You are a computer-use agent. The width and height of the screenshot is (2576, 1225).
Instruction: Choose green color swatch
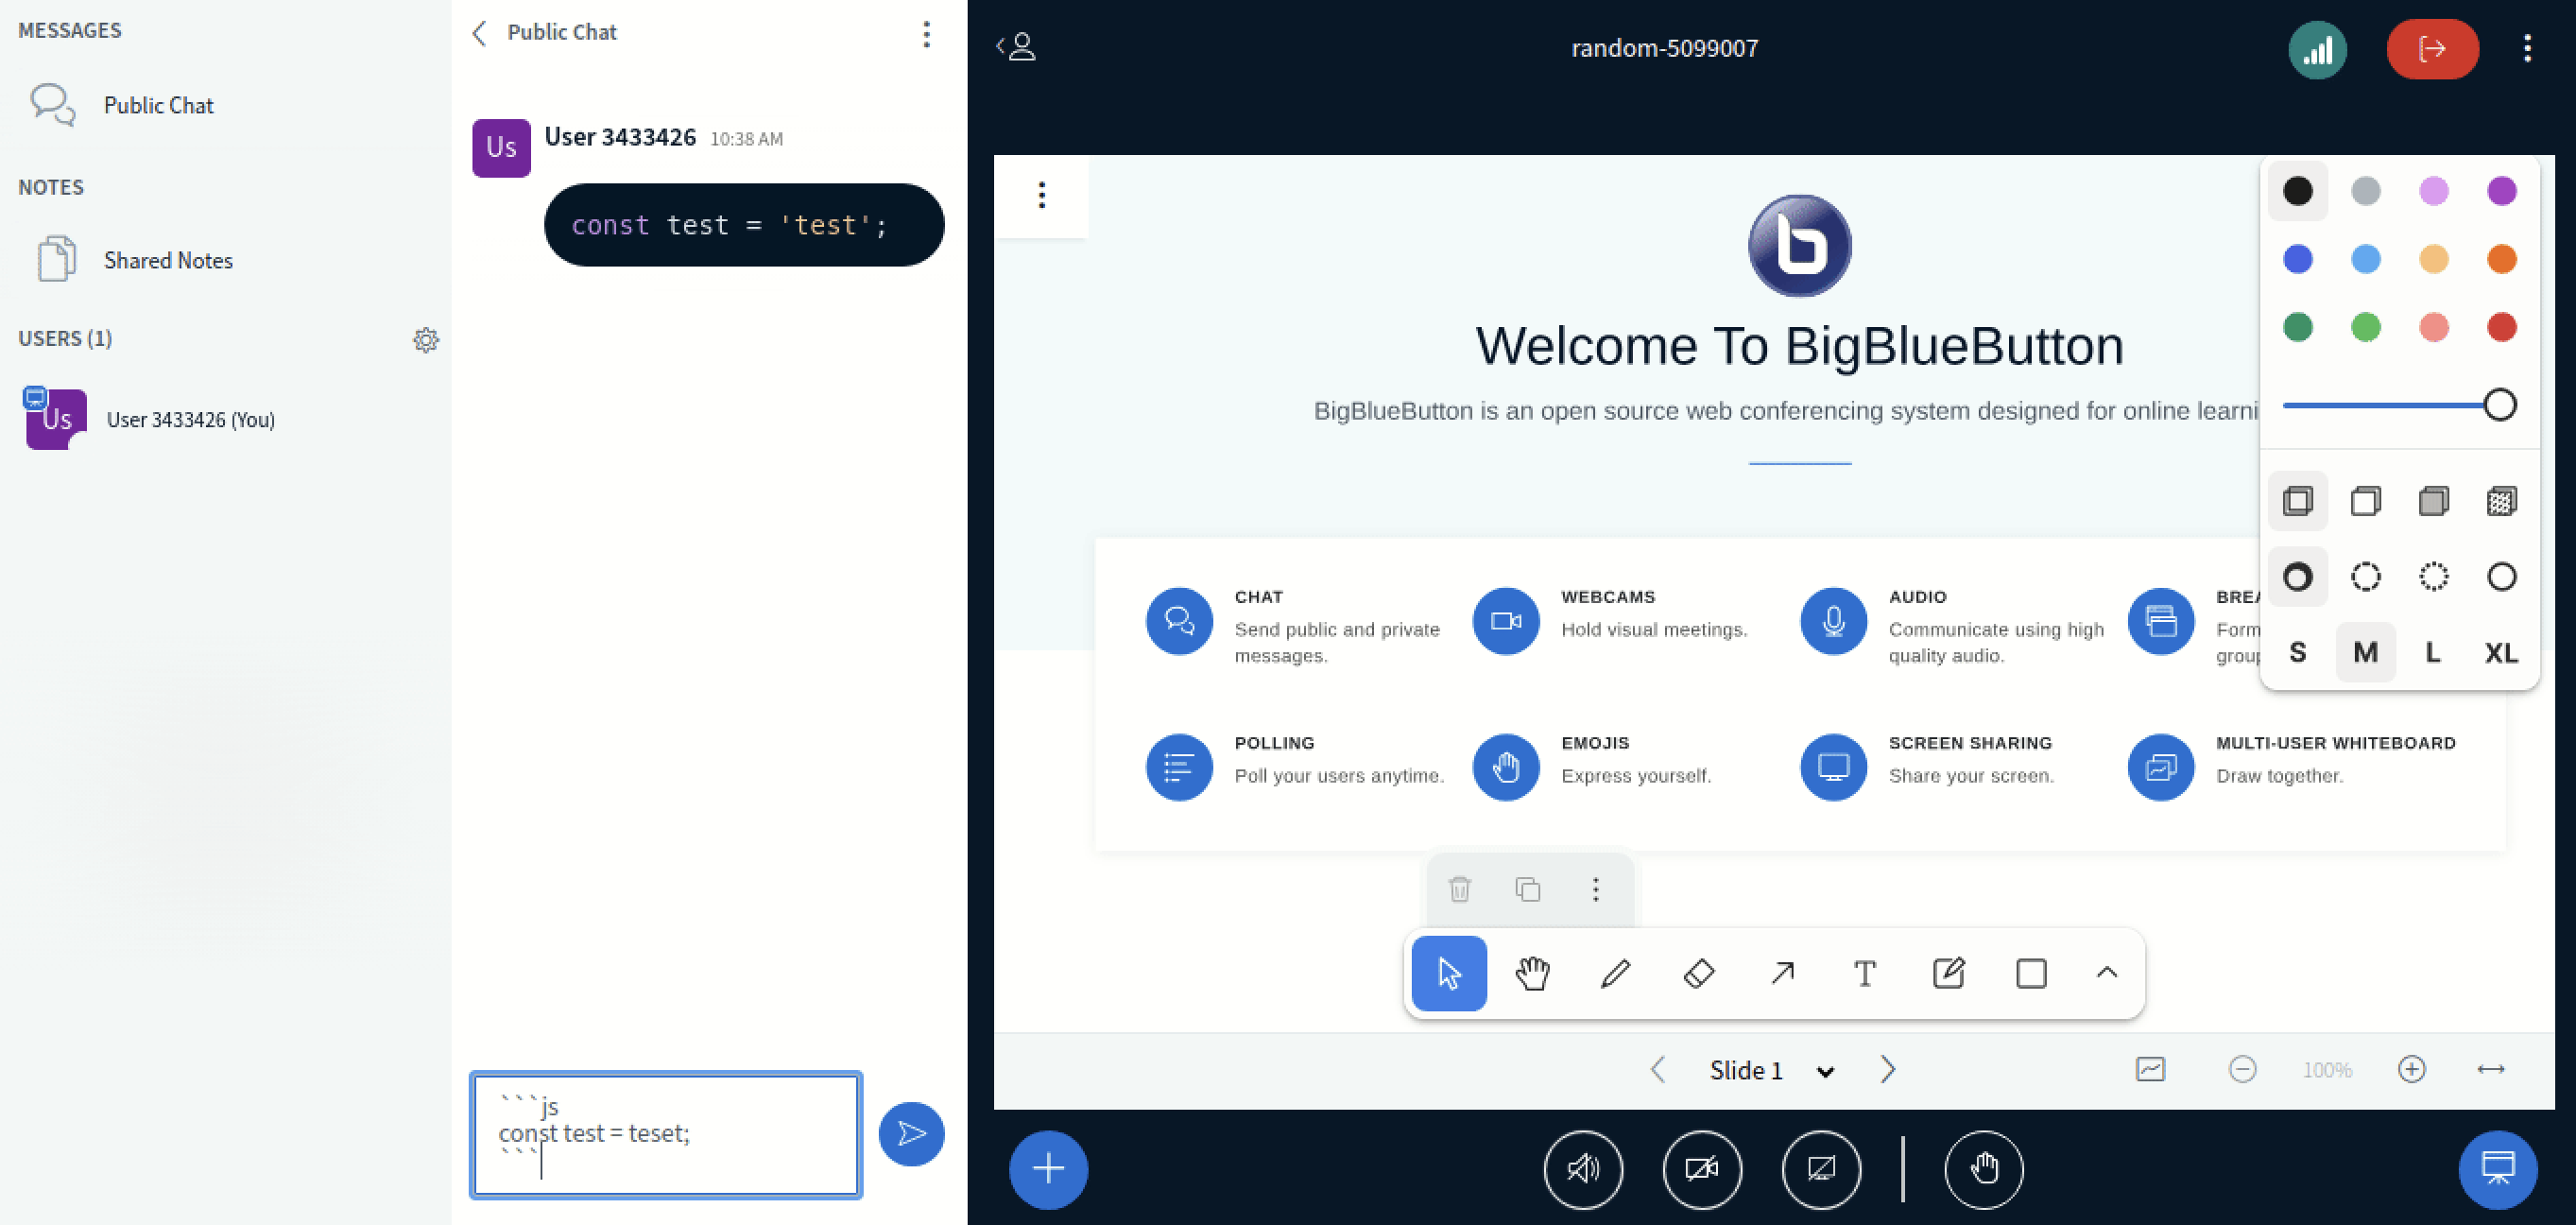click(x=2297, y=327)
